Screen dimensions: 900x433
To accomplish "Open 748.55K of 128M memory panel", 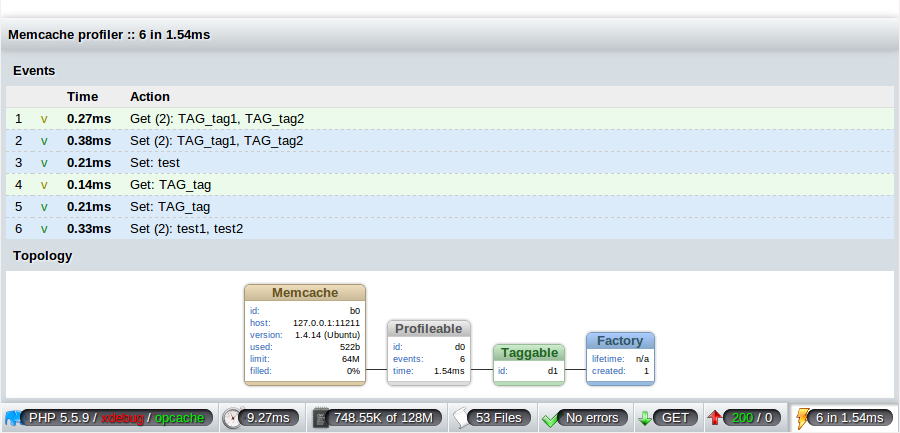I will point(383,417).
